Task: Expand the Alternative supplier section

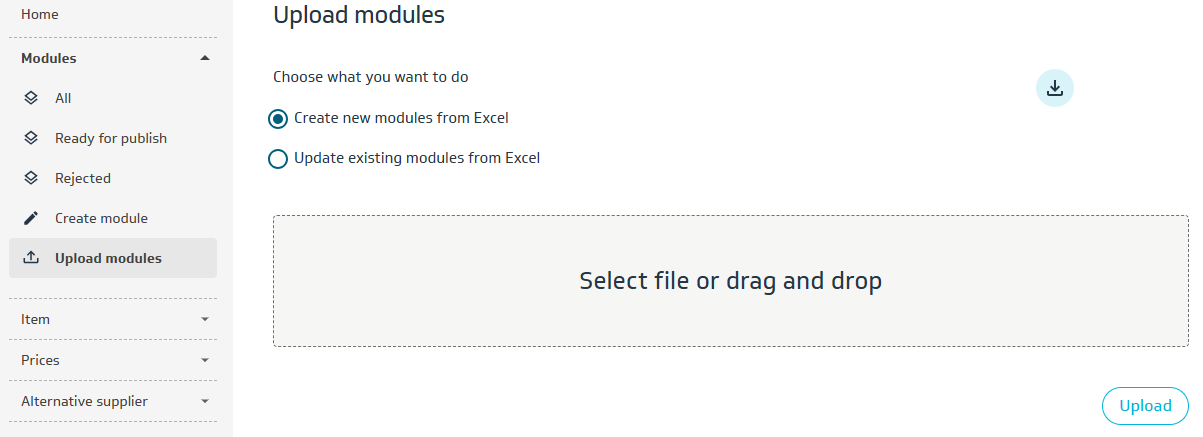Action: (x=205, y=401)
